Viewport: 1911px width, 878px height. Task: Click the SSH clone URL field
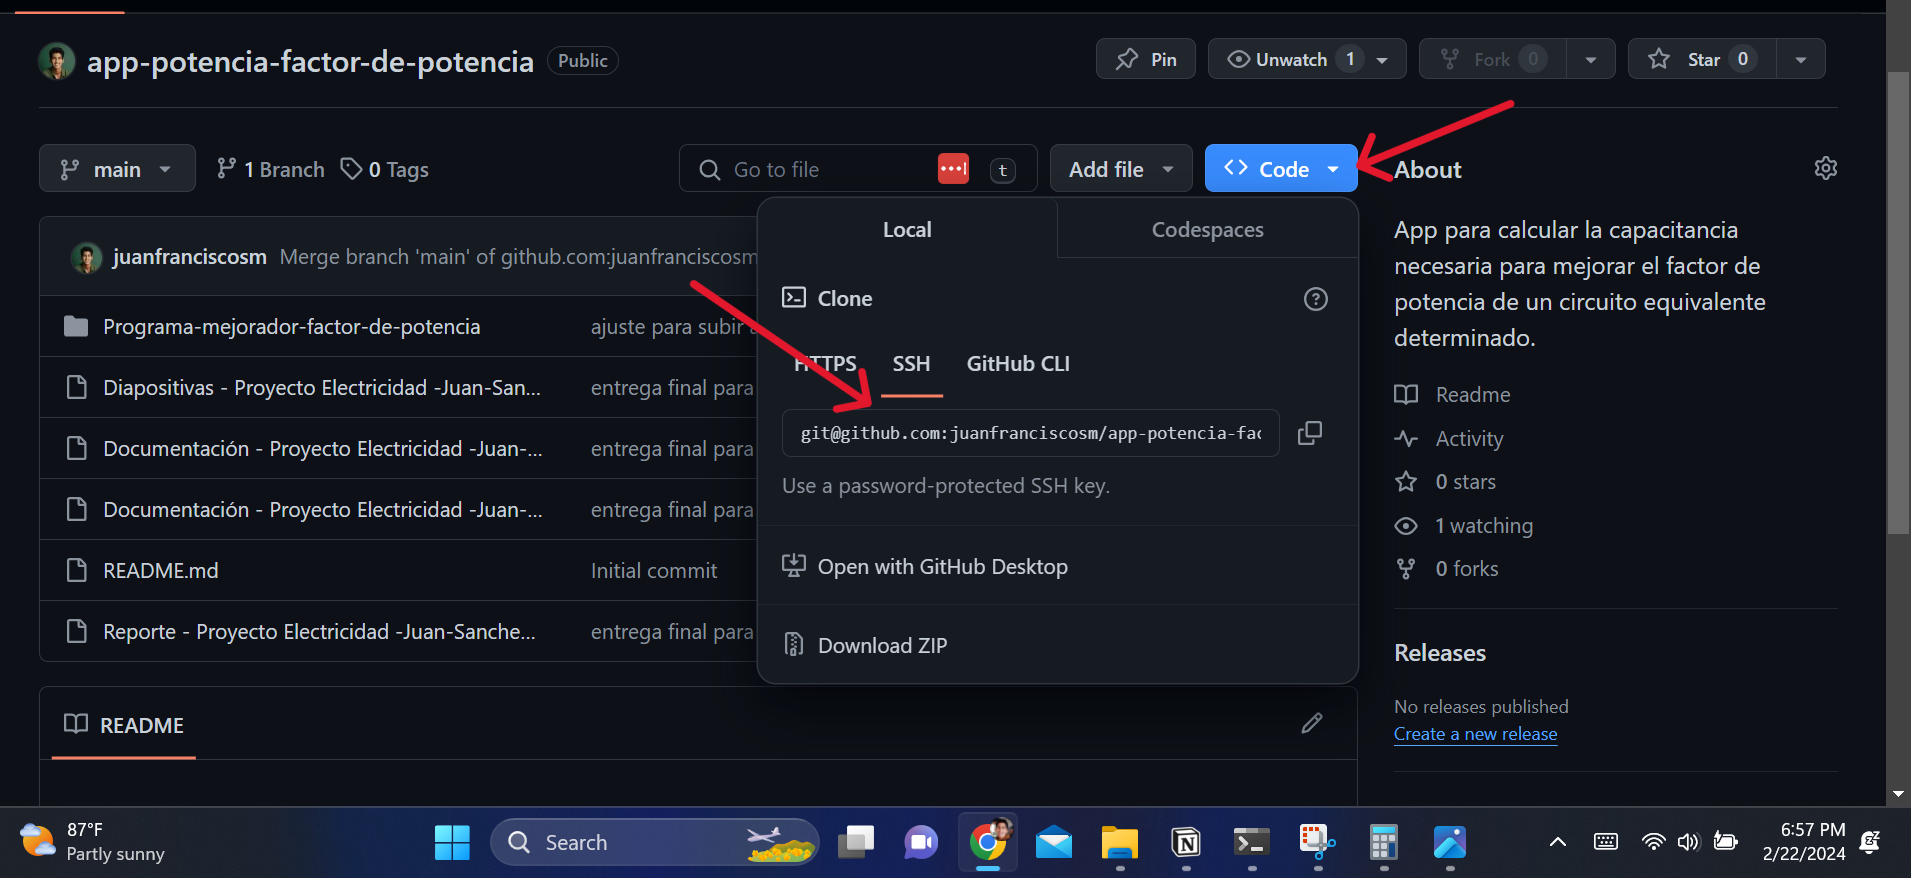click(x=1031, y=433)
